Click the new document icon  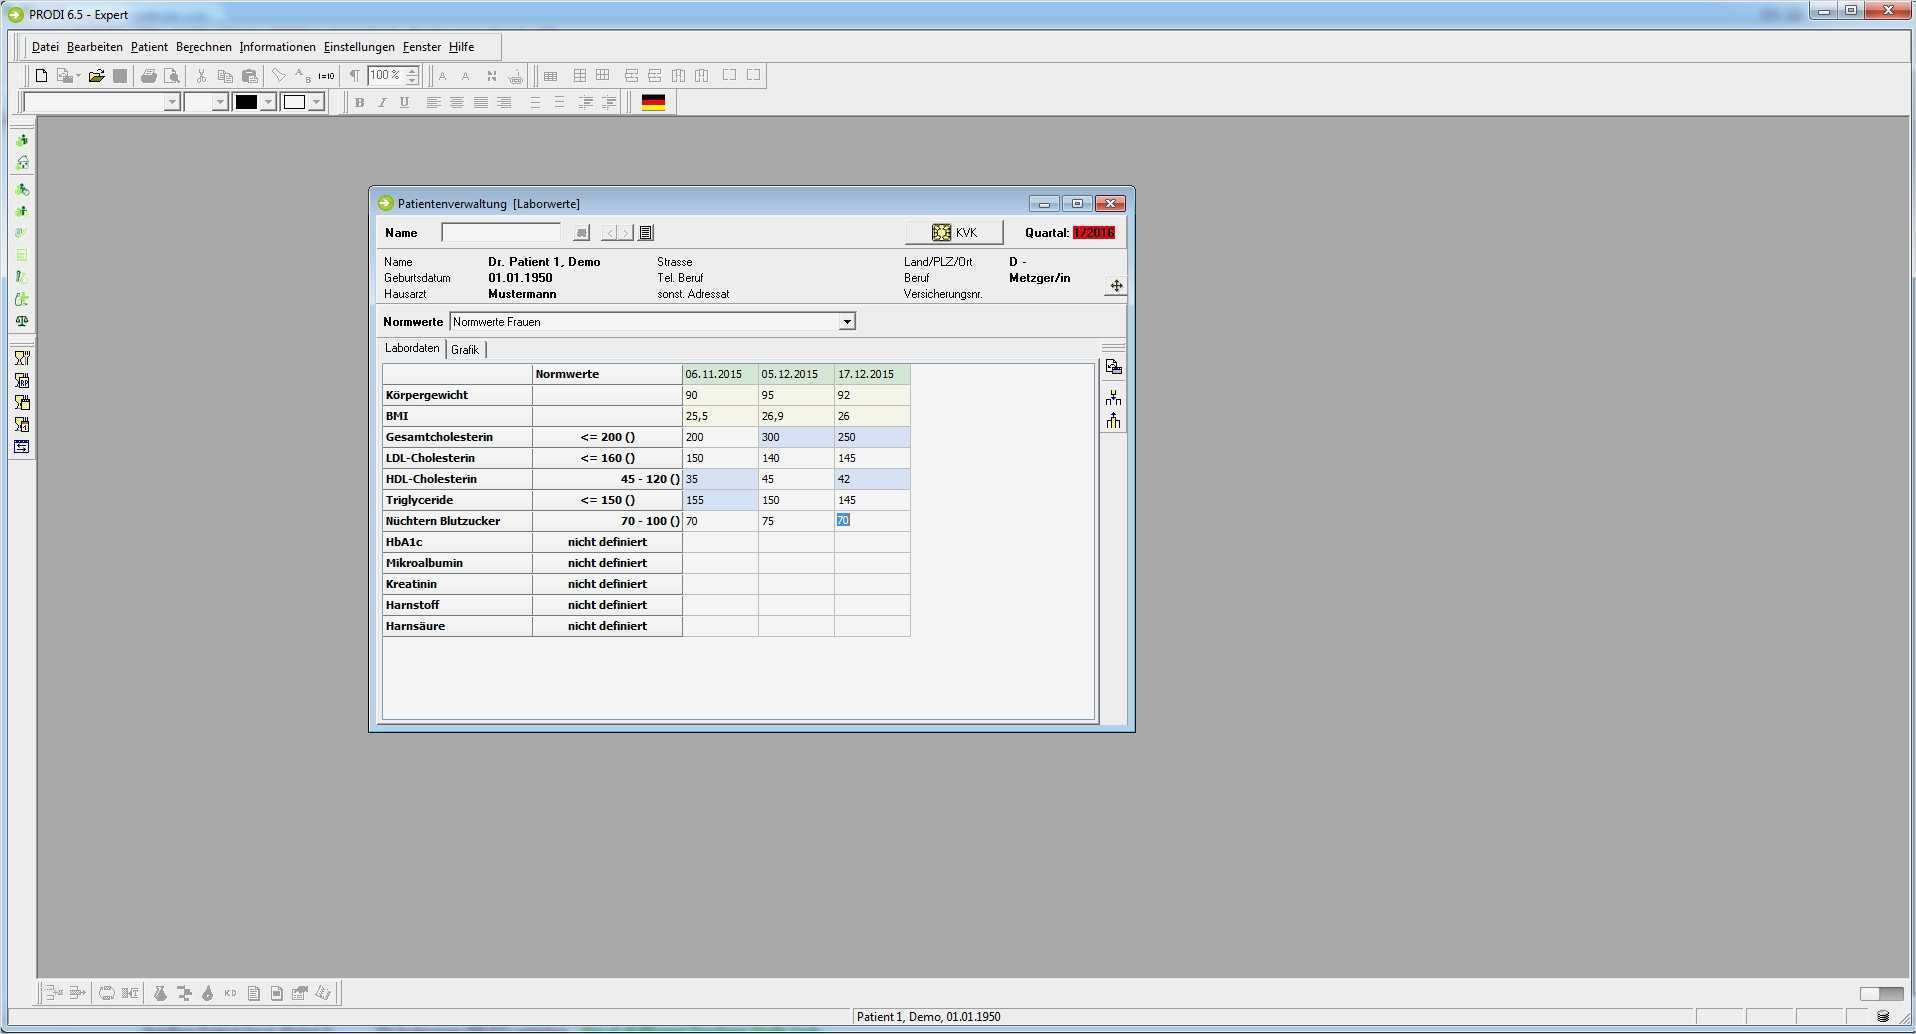pyautogui.click(x=41, y=76)
